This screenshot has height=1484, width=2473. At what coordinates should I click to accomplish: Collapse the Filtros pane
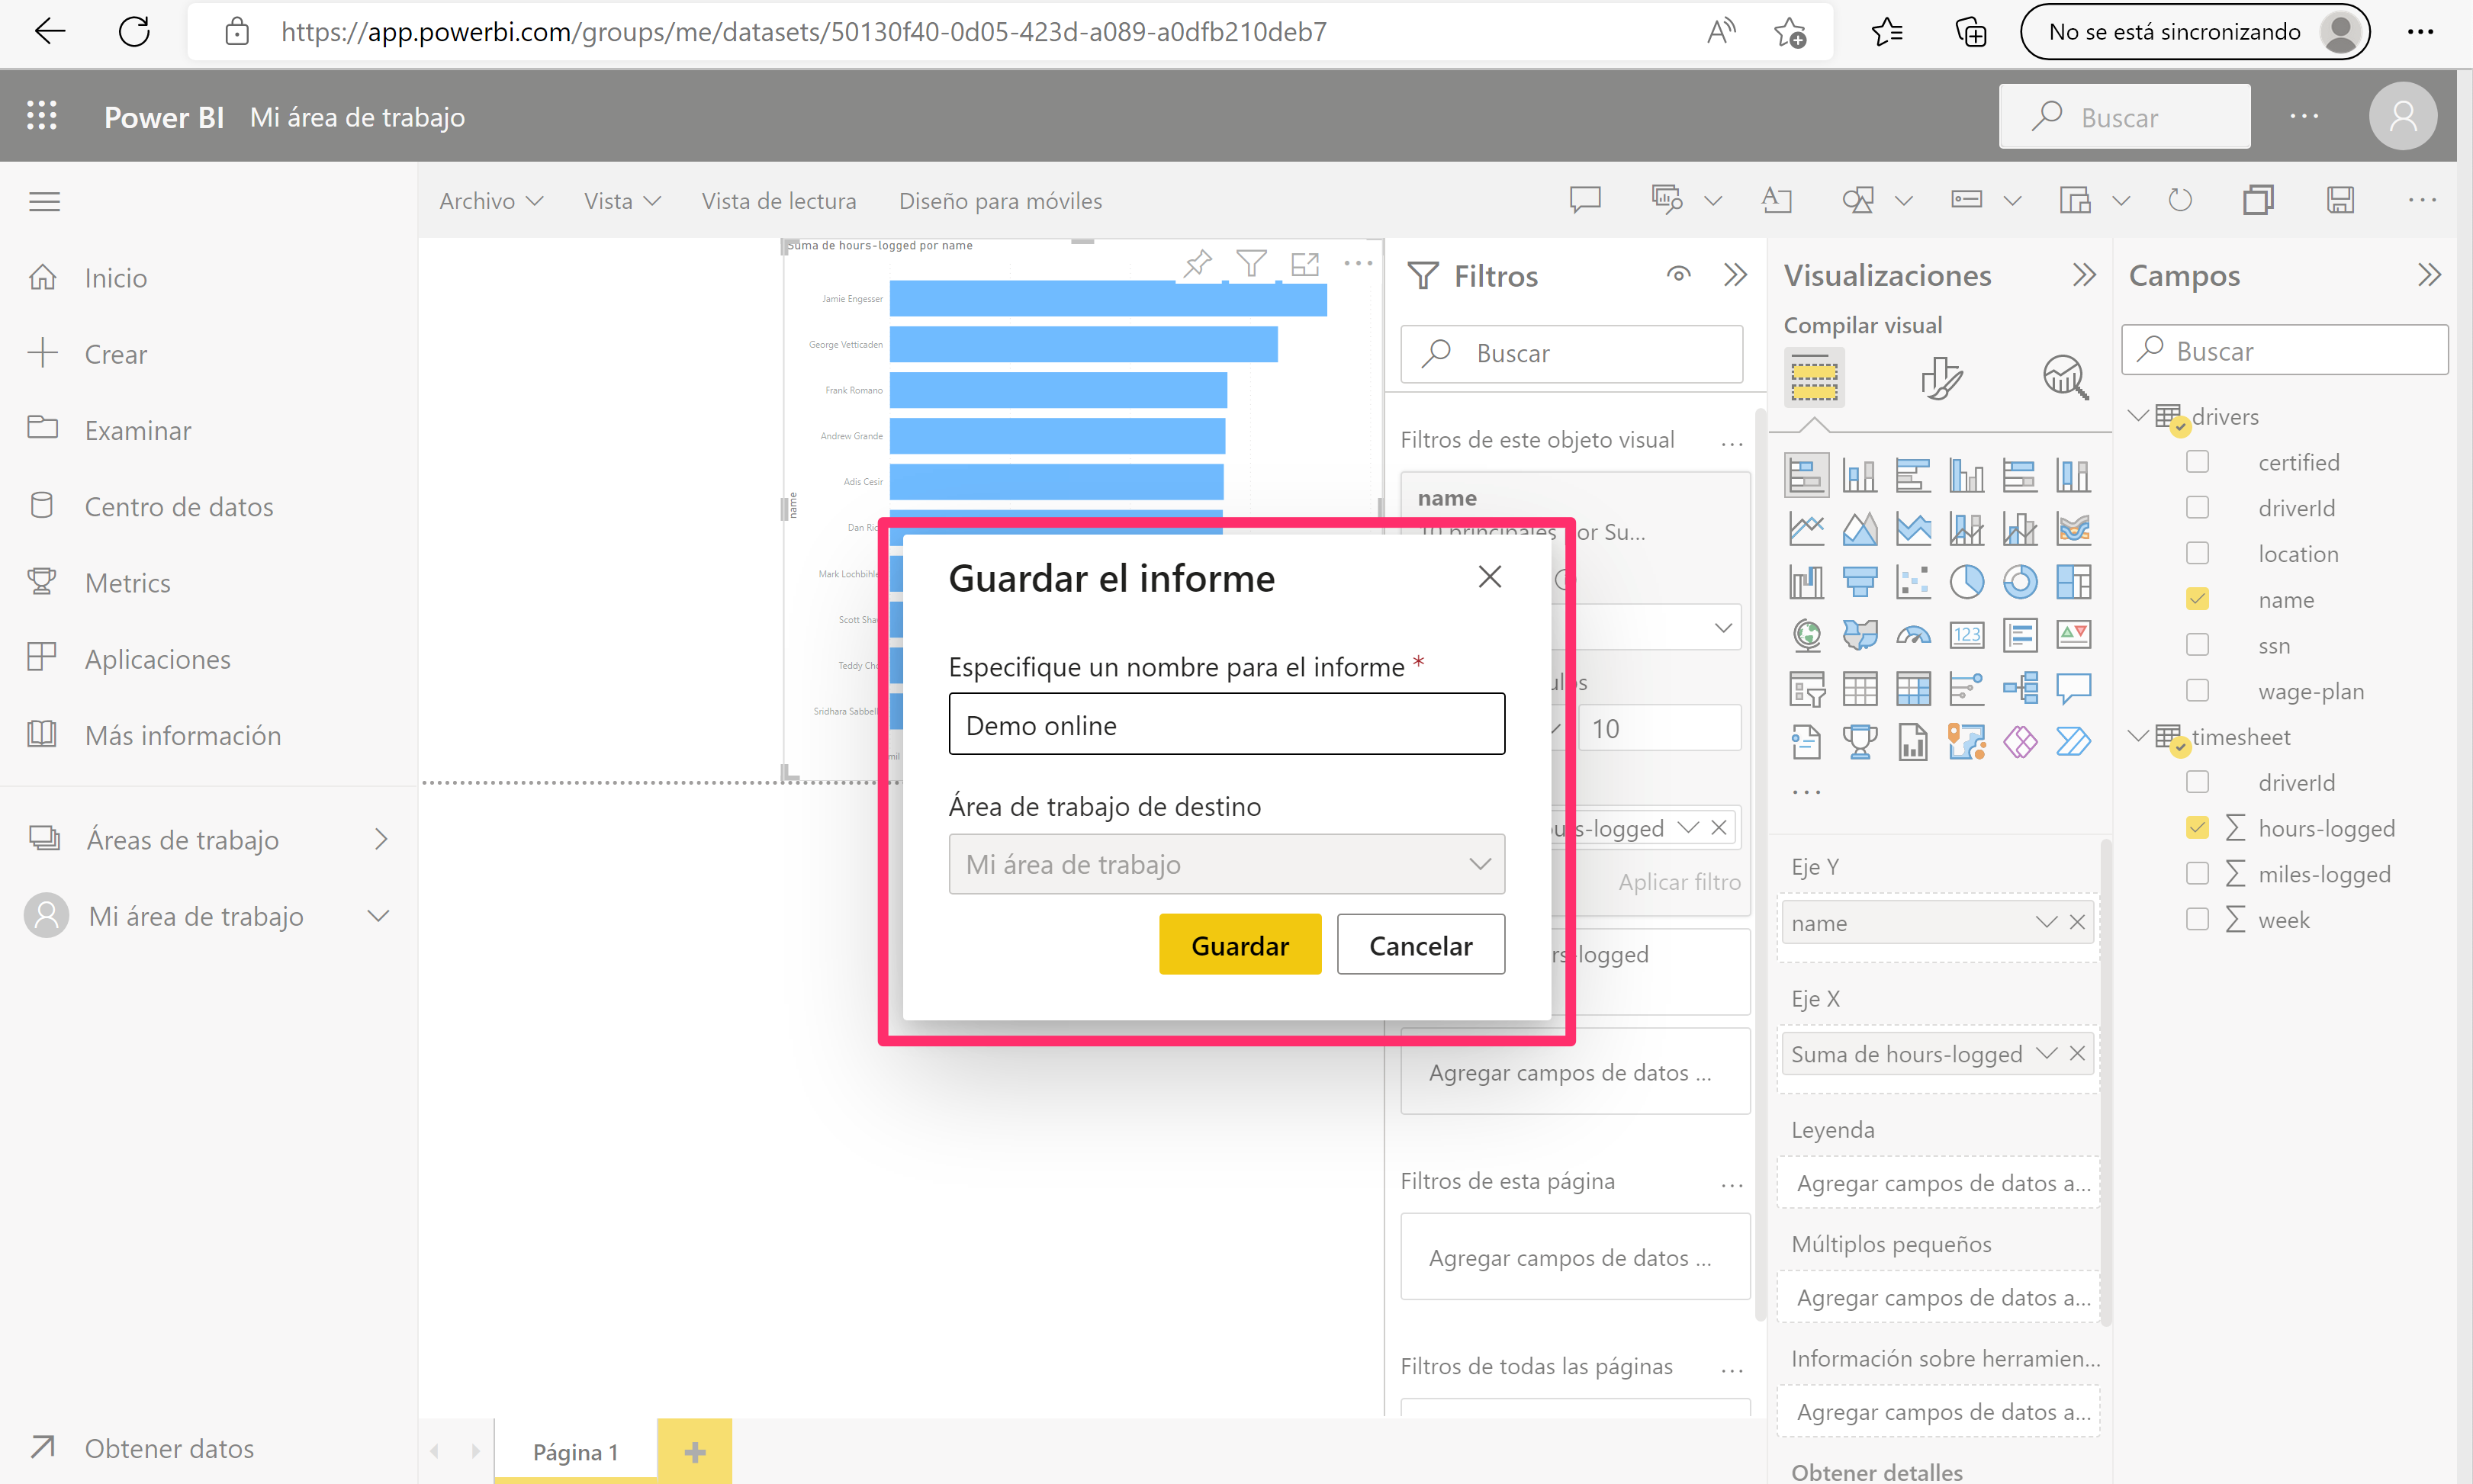(x=1736, y=274)
